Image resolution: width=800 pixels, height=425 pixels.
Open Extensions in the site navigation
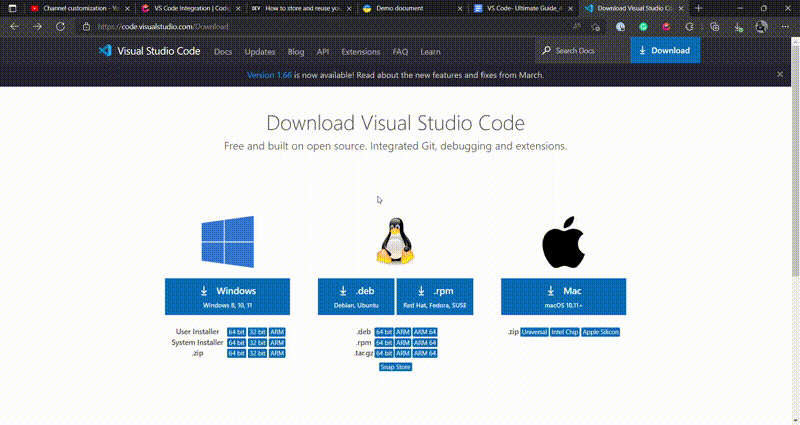361,52
